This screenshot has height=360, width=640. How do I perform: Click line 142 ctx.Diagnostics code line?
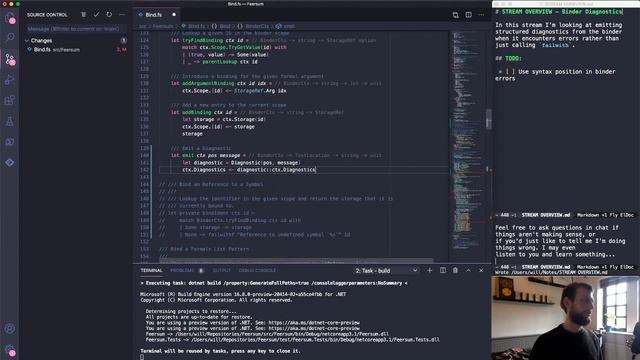249,170
